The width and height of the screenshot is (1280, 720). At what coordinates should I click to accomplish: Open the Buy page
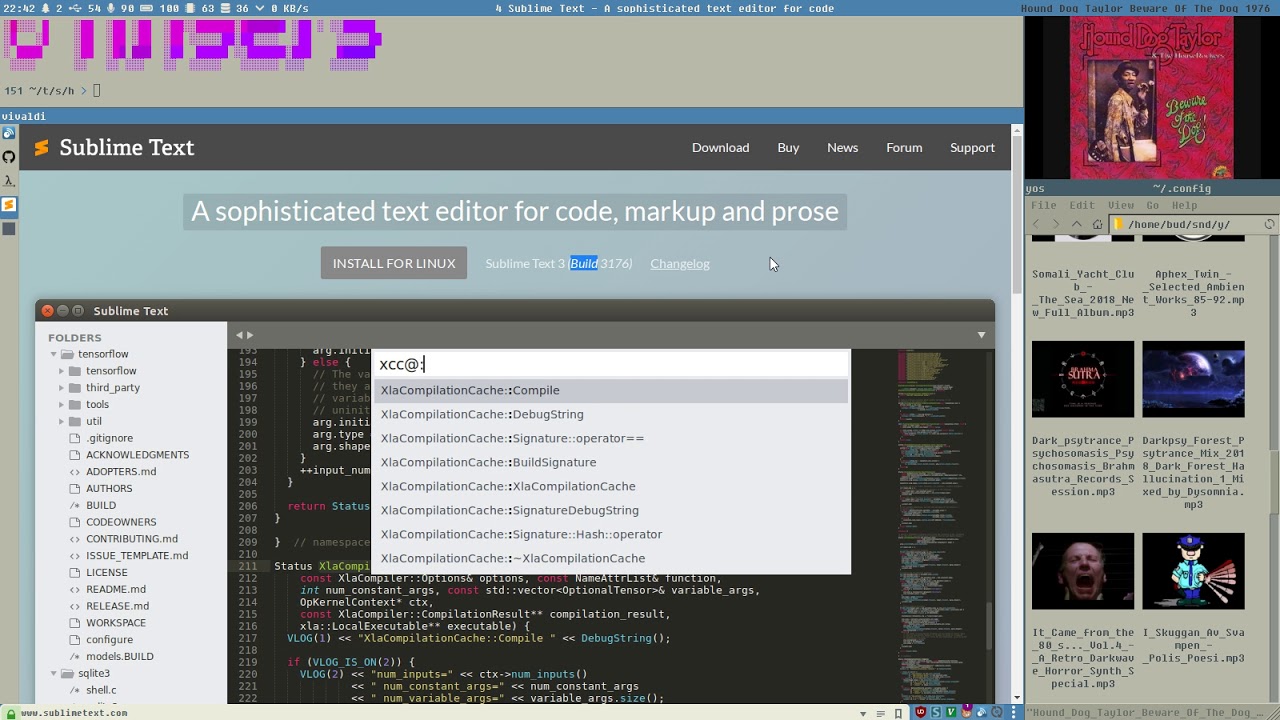tap(788, 148)
